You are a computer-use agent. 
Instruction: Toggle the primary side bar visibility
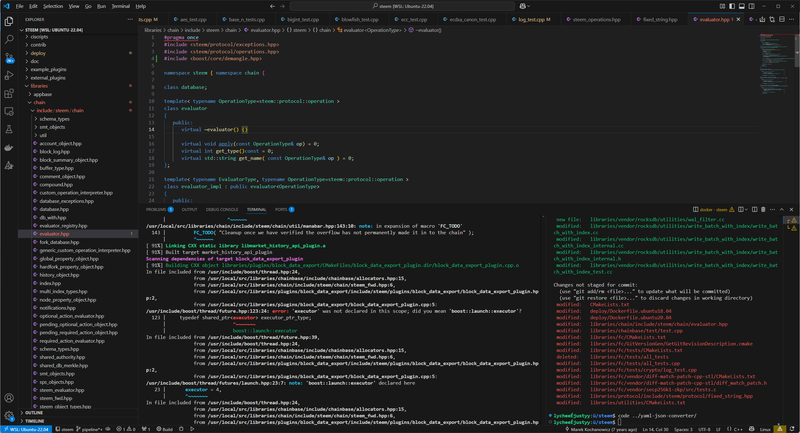(x=732, y=6)
